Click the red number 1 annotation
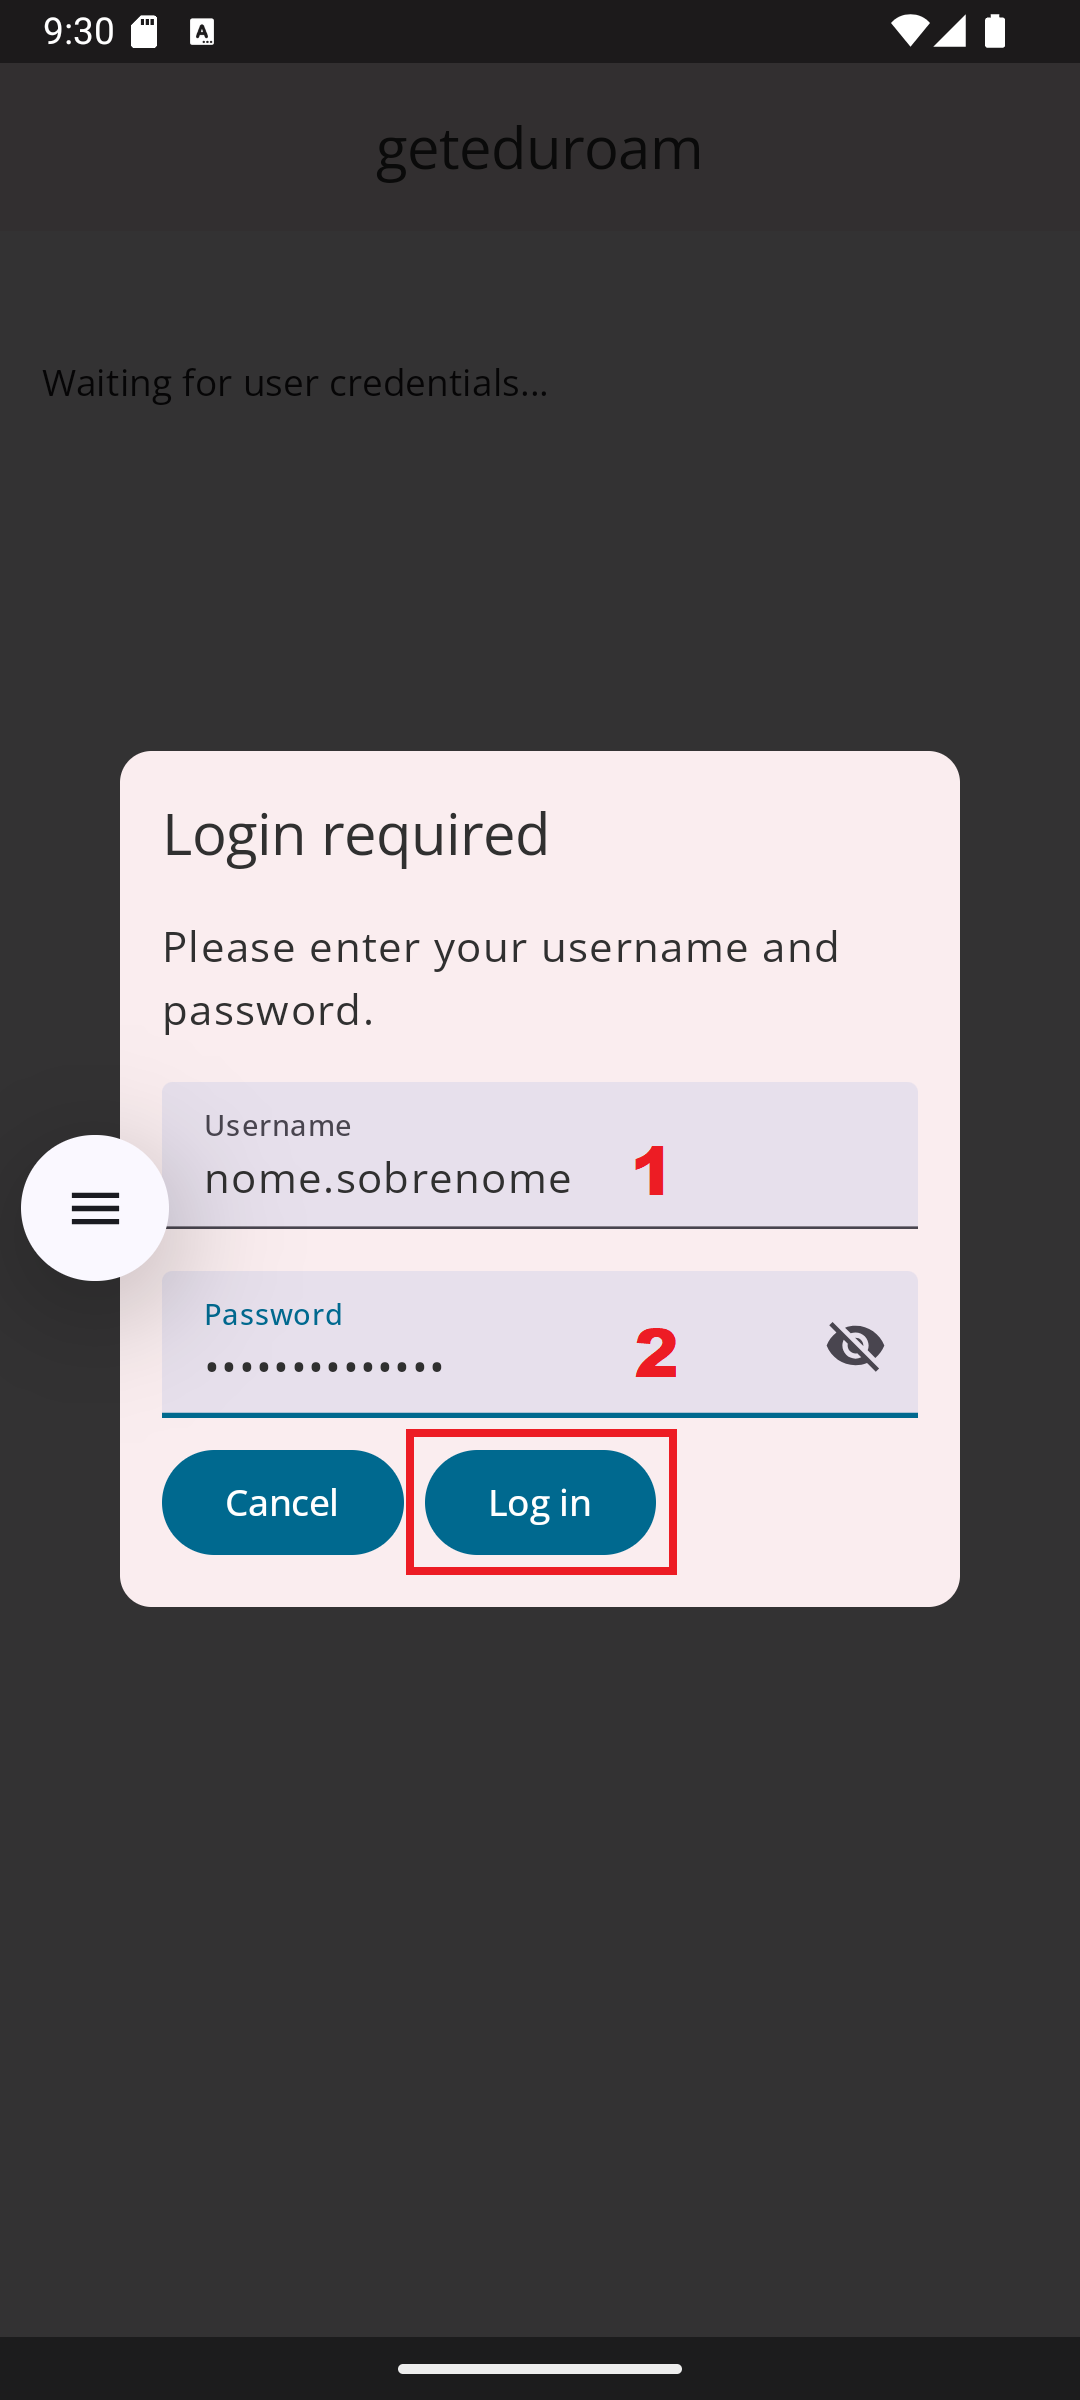 pos(652,1170)
